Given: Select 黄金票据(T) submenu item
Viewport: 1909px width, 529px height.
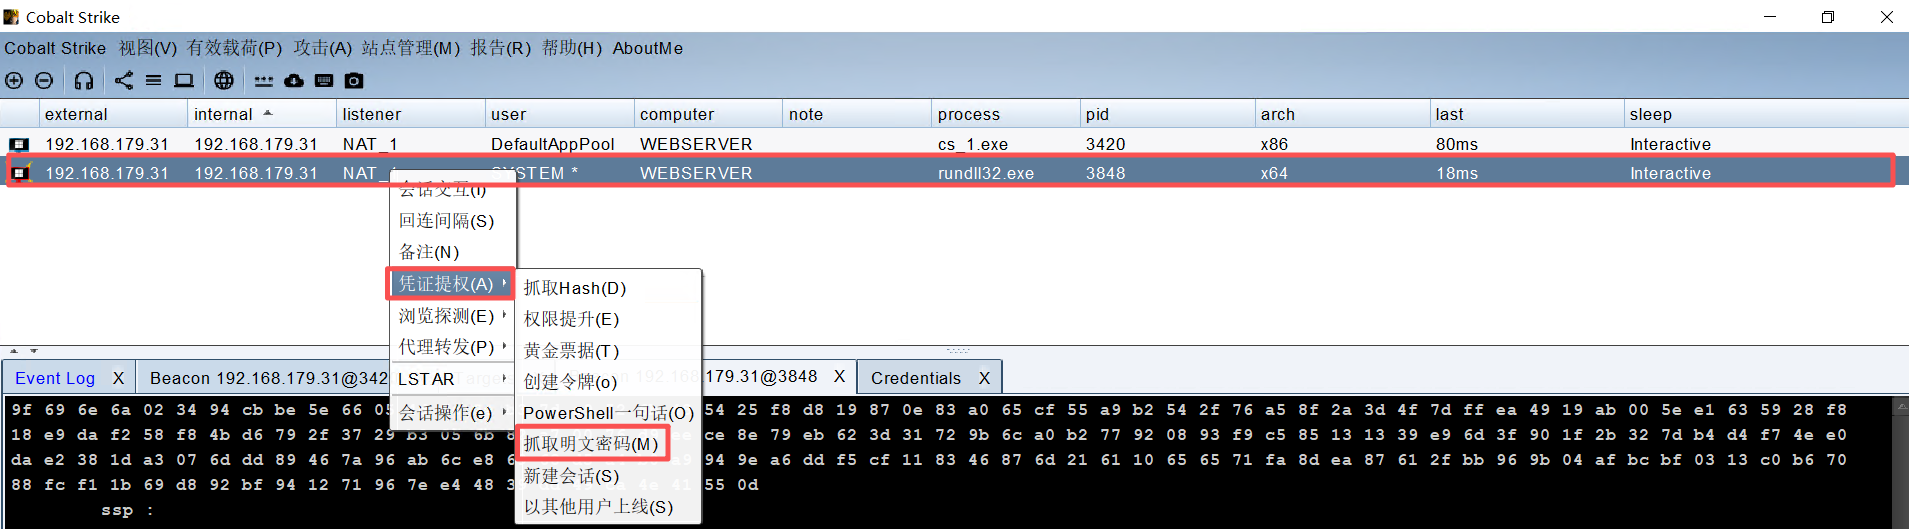Looking at the screenshot, I should (608, 351).
